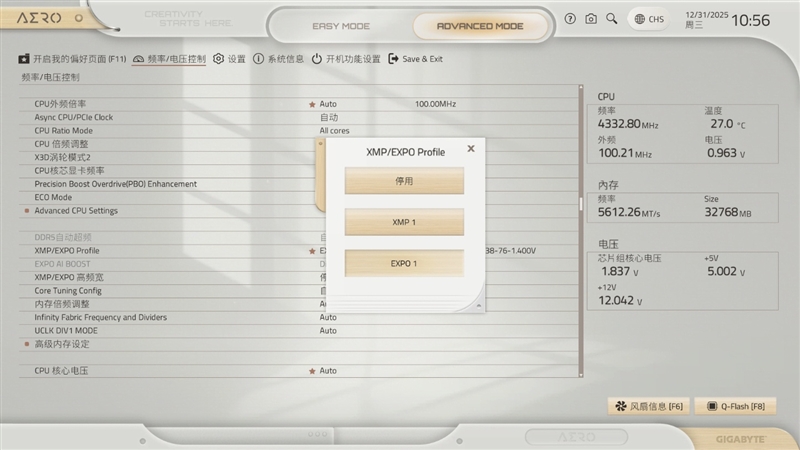The height and width of the screenshot is (450, 800).
Task: Click the AERO logo at top left
Action: (x=39, y=18)
